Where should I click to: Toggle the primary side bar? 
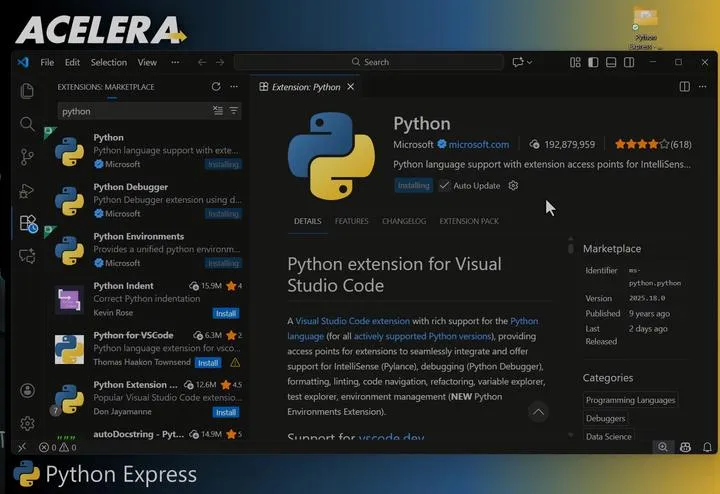pyautogui.click(x=593, y=62)
